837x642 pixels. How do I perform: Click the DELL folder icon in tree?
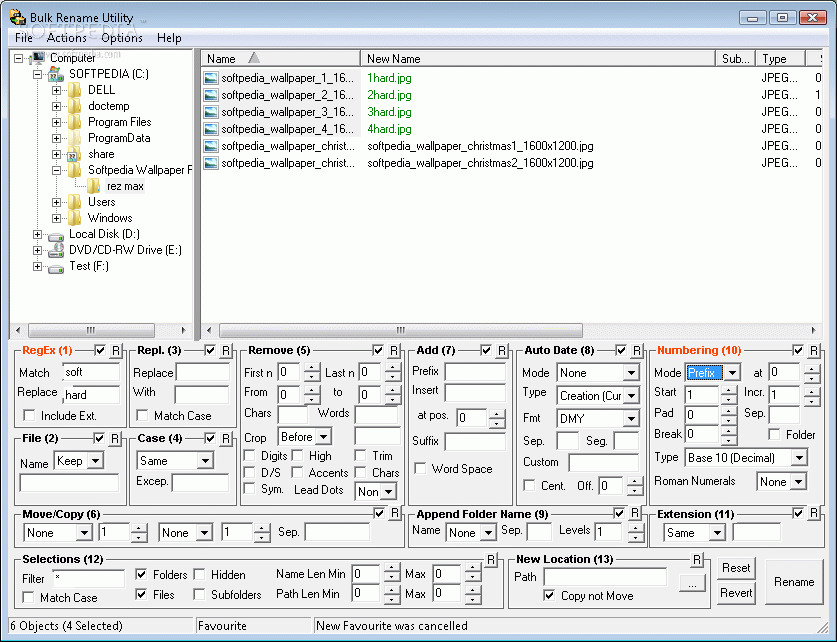click(x=74, y=90)
